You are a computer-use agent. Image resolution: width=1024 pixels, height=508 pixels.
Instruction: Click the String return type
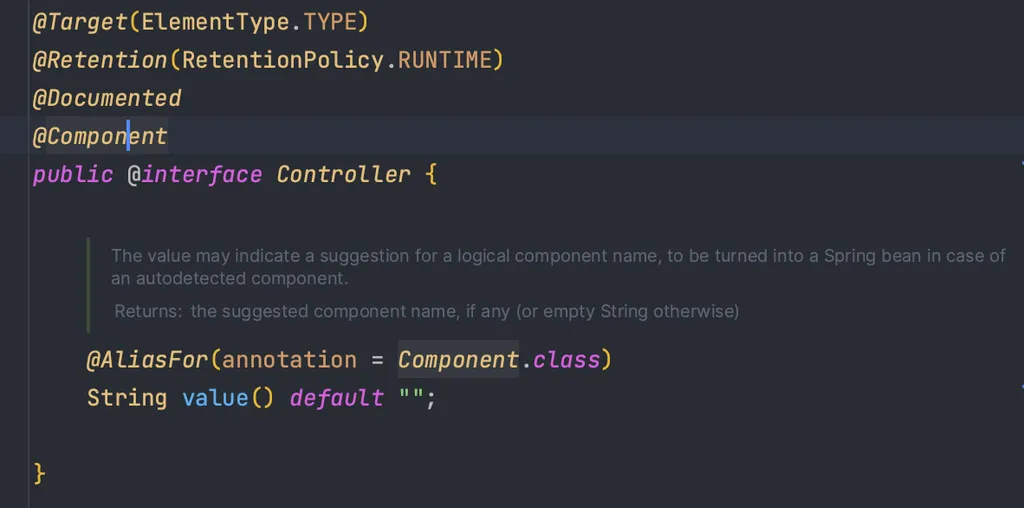(127, 398)
